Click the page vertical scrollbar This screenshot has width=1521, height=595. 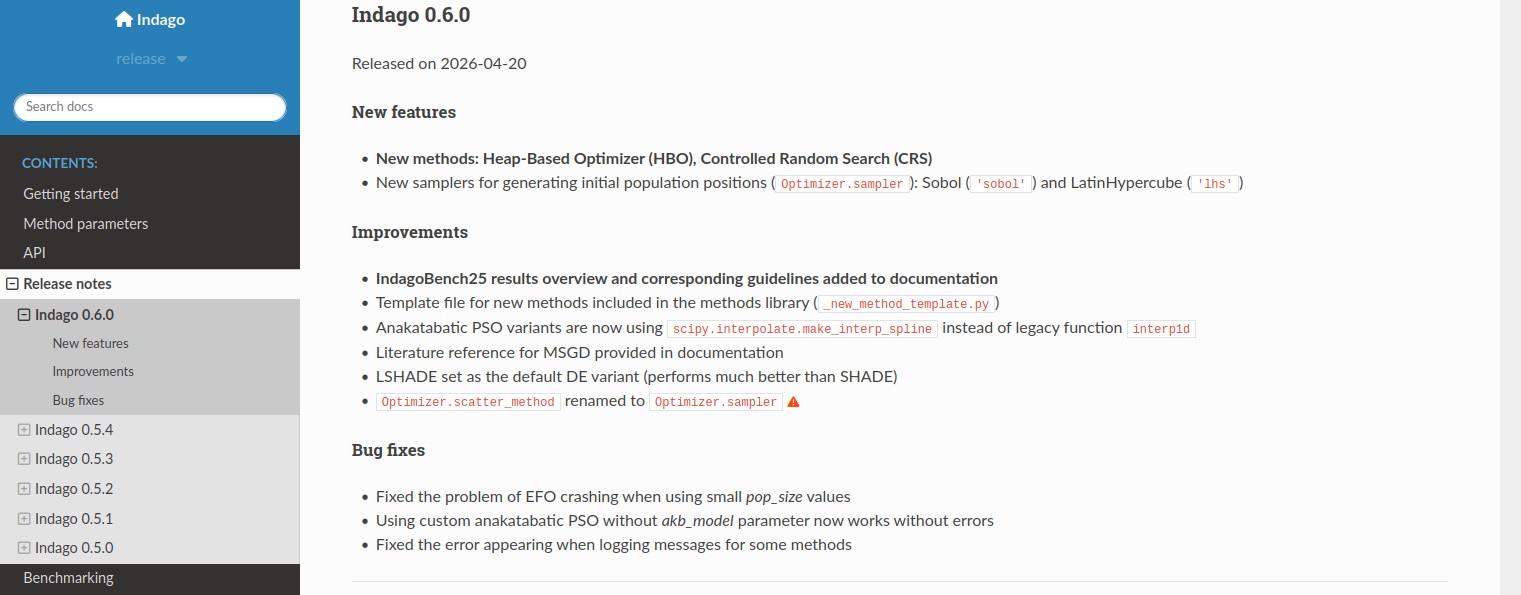(1510, 297)
